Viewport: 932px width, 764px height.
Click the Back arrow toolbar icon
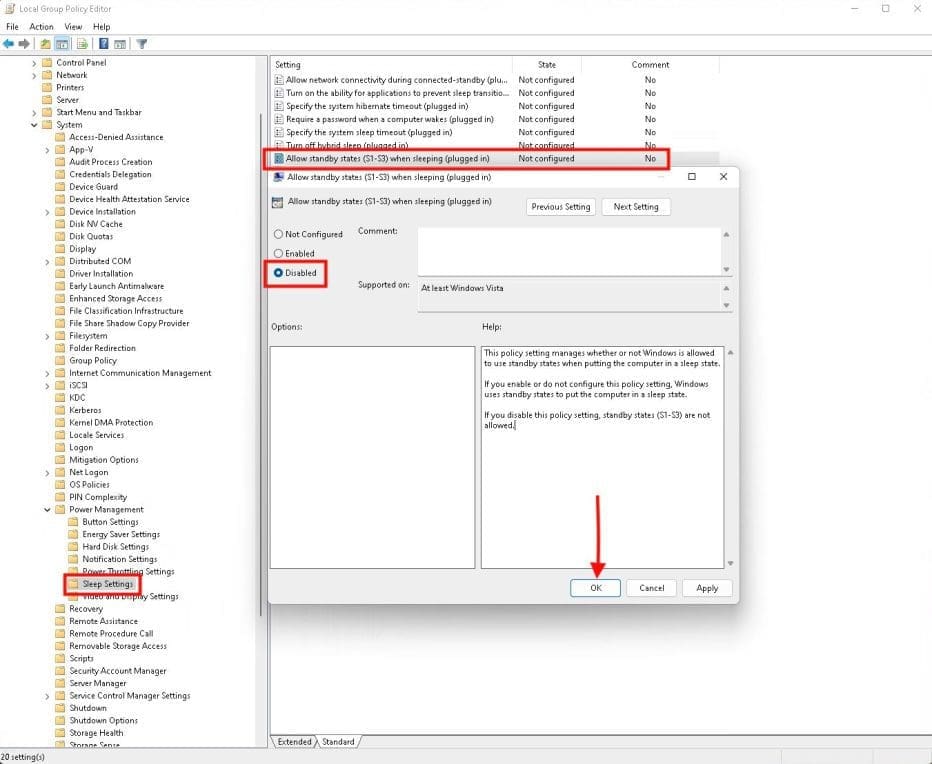(8, 44)
